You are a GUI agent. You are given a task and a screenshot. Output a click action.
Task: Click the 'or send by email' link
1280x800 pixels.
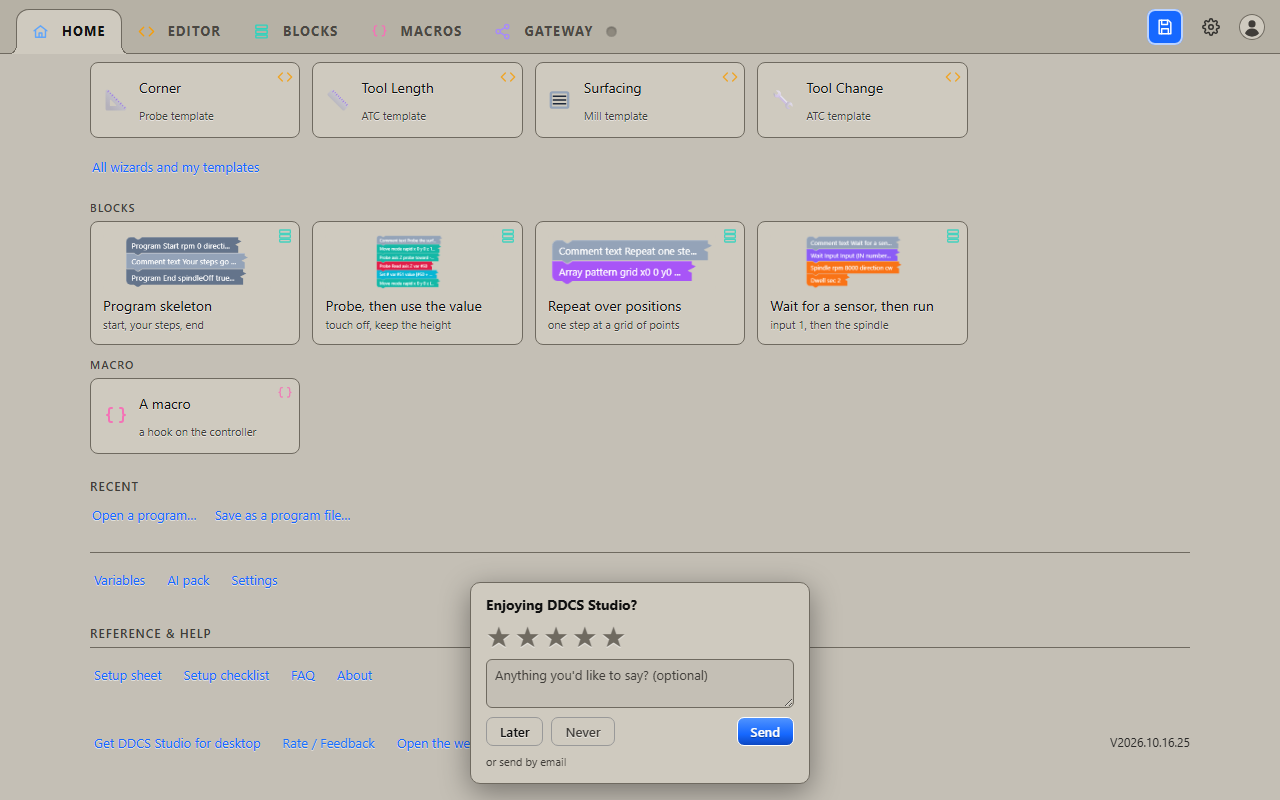(x=526, y=762)
